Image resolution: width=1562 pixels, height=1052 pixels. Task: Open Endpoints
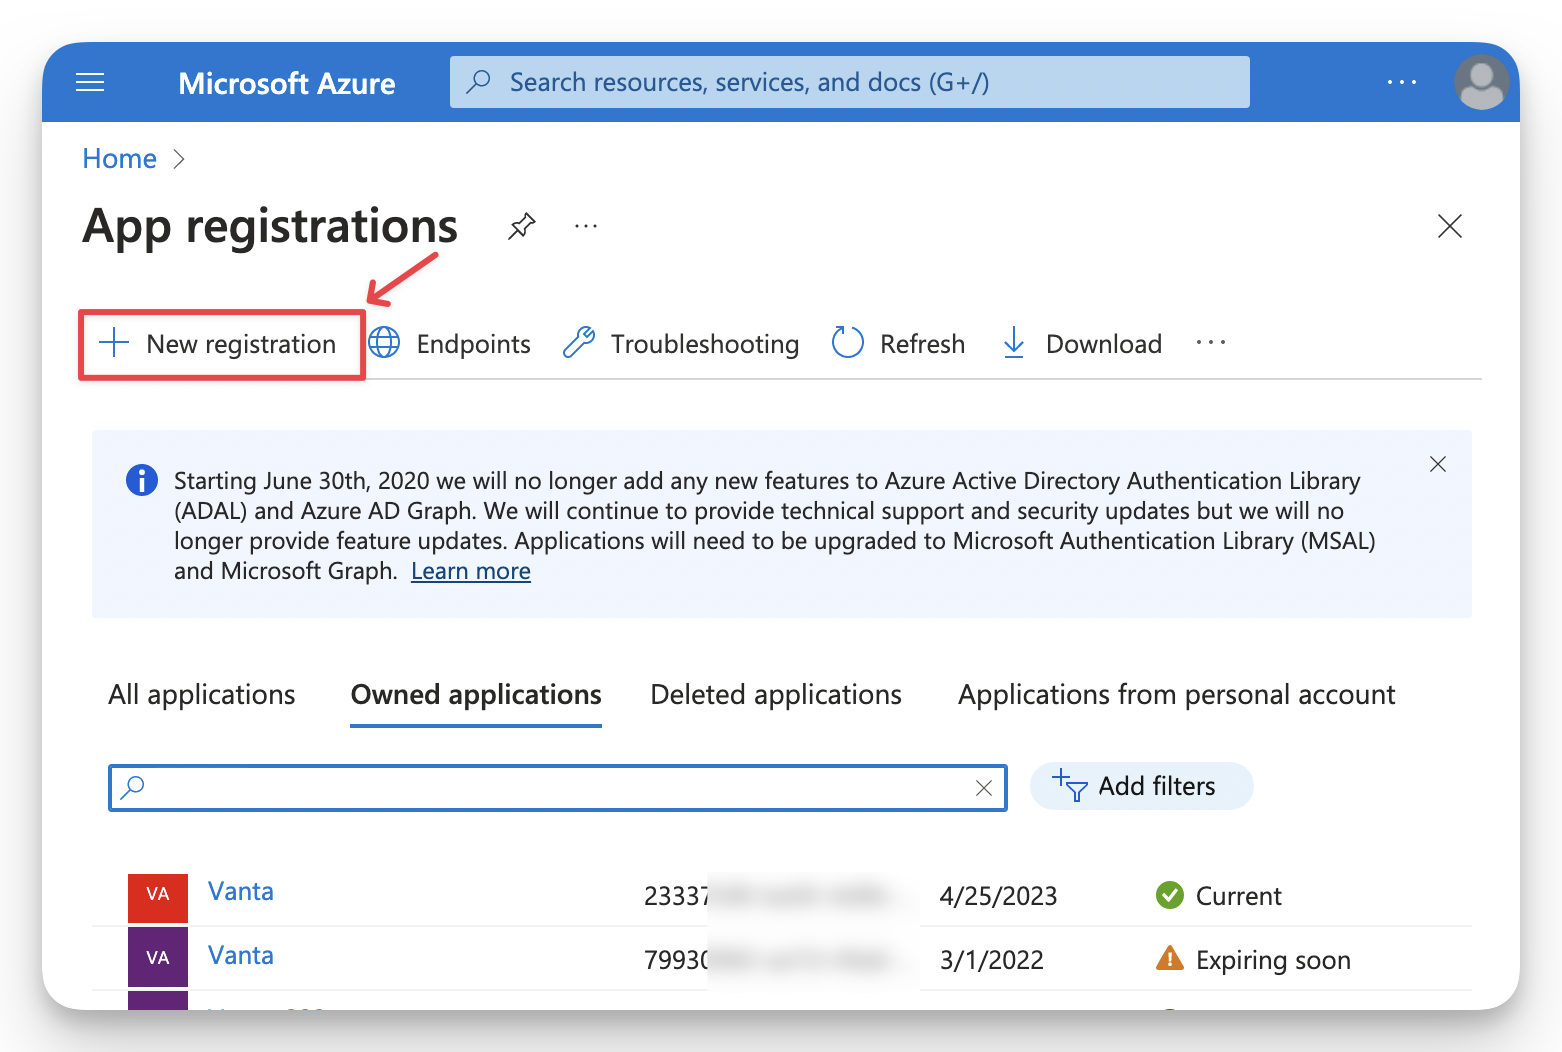pos(450,344)
